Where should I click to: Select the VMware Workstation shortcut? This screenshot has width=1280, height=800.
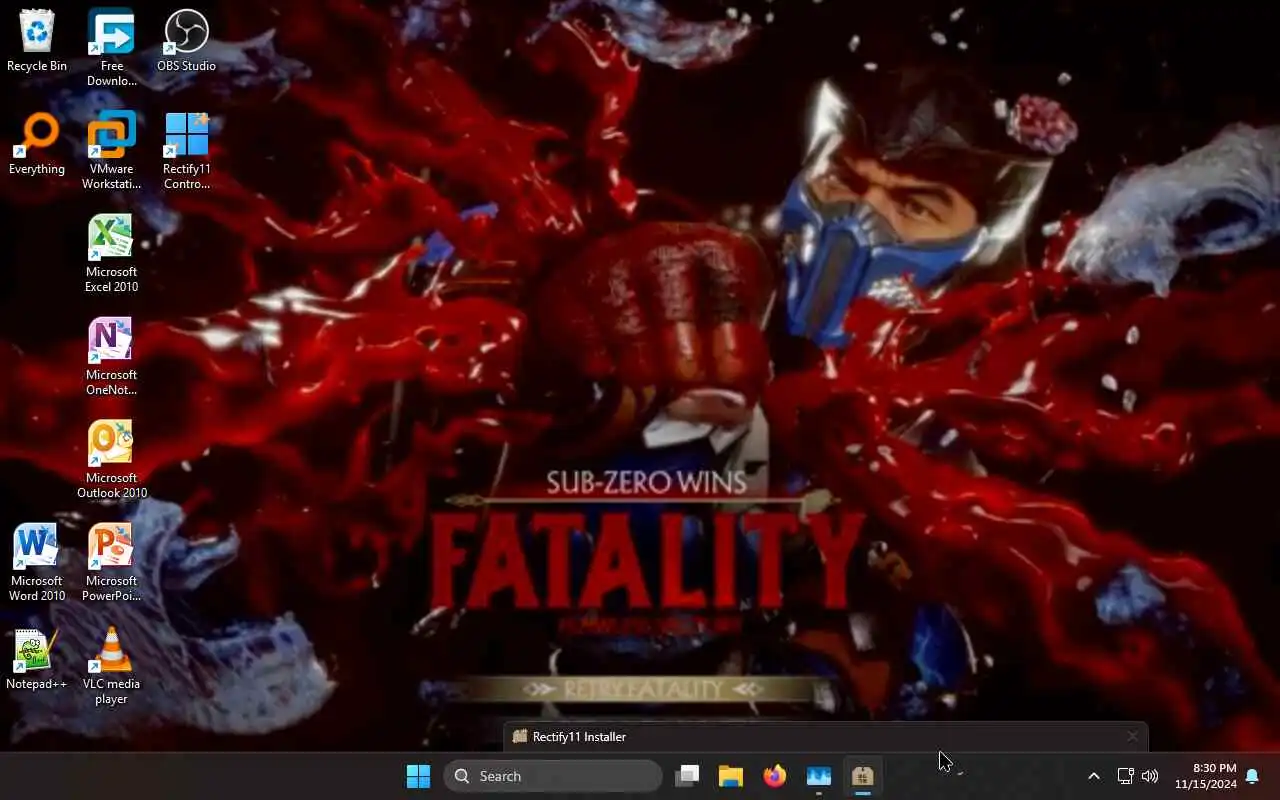[x=111, y=151]
